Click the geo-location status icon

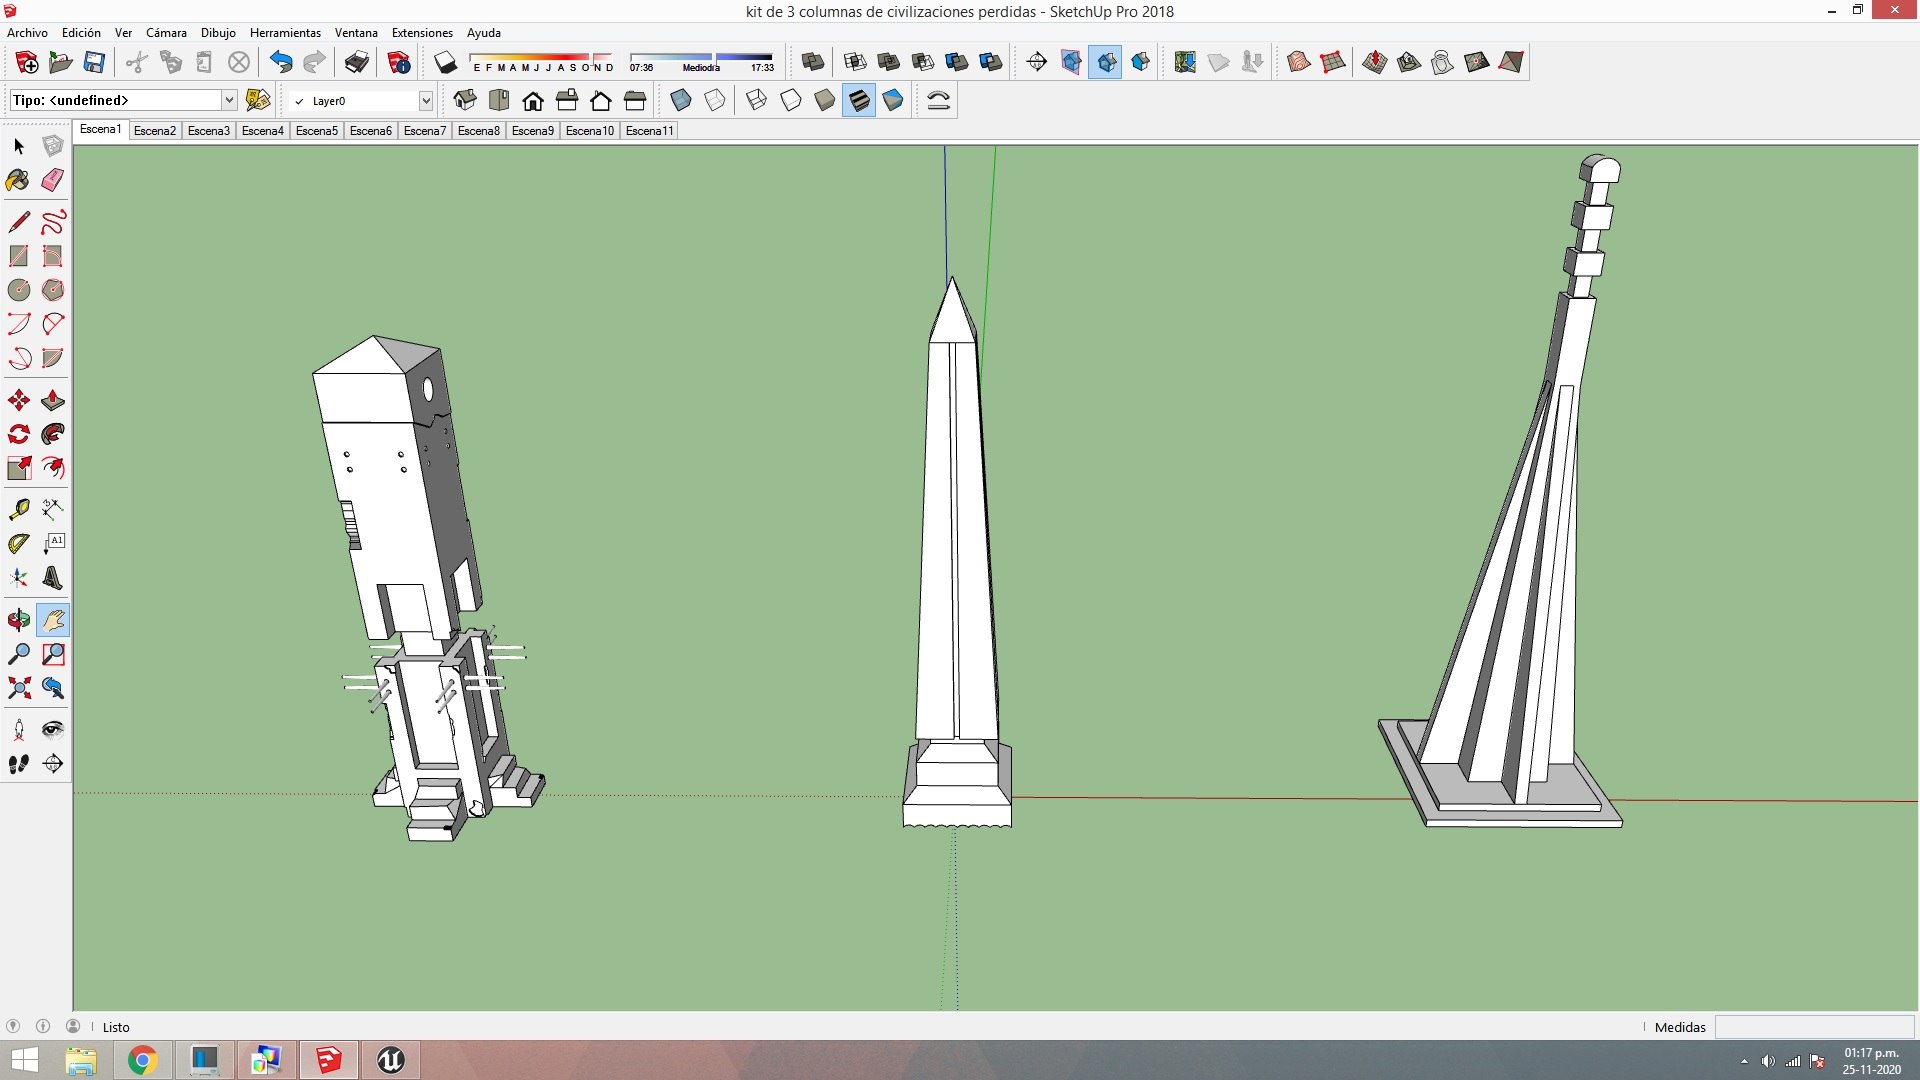pos(13,1026)
